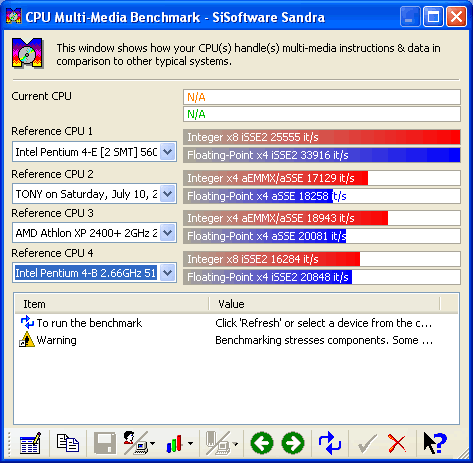Click the title bar application icon
The height and width of the screenshot is (463, 473).
click(x=14, y=16)
